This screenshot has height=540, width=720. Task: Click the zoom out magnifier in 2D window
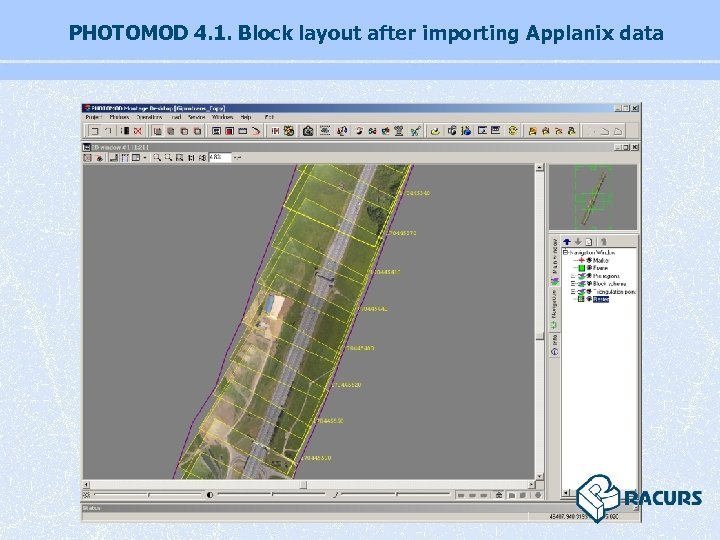[x=168, y=158]
